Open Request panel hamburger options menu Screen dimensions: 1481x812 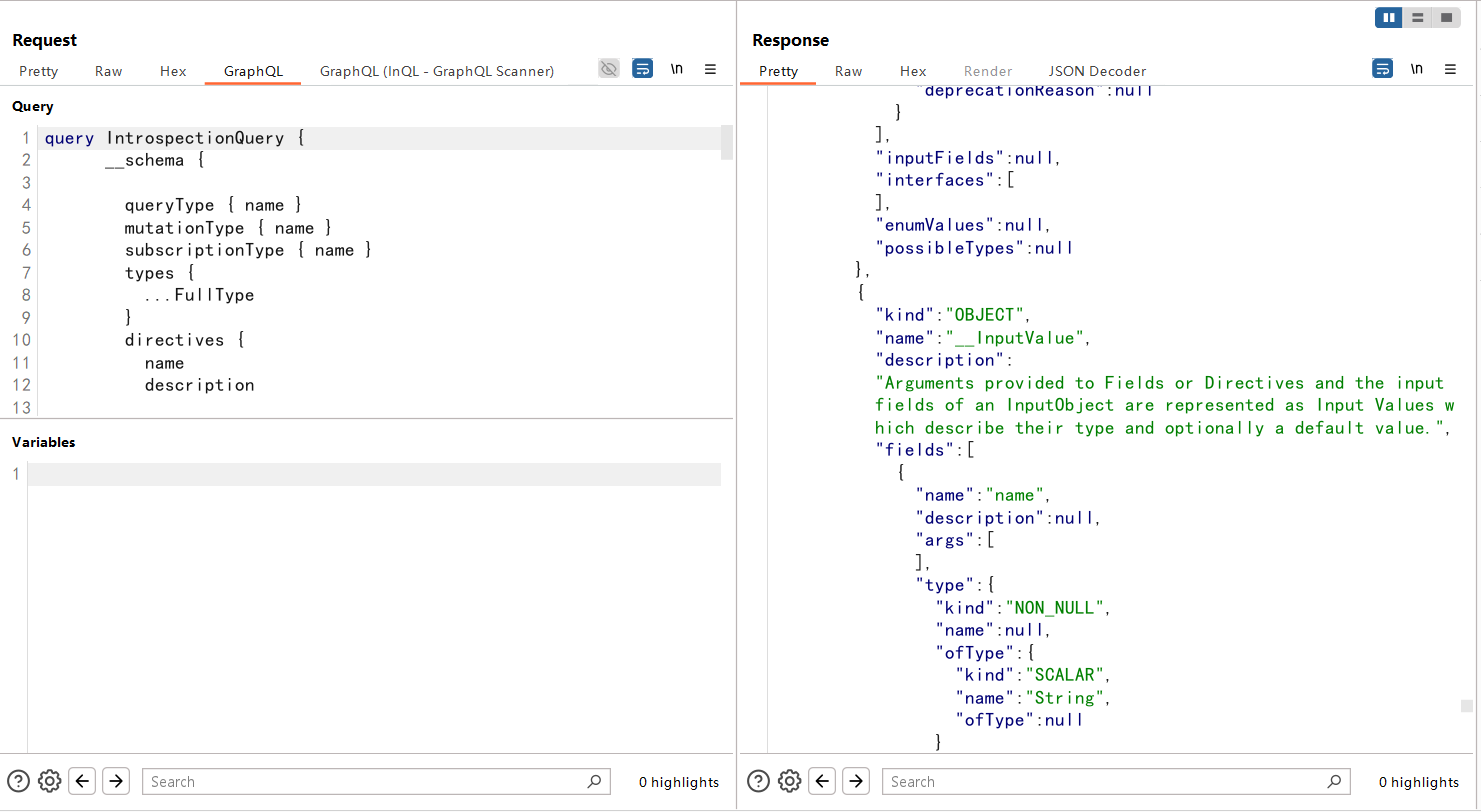pyautogui.click(x=710, y=69)
